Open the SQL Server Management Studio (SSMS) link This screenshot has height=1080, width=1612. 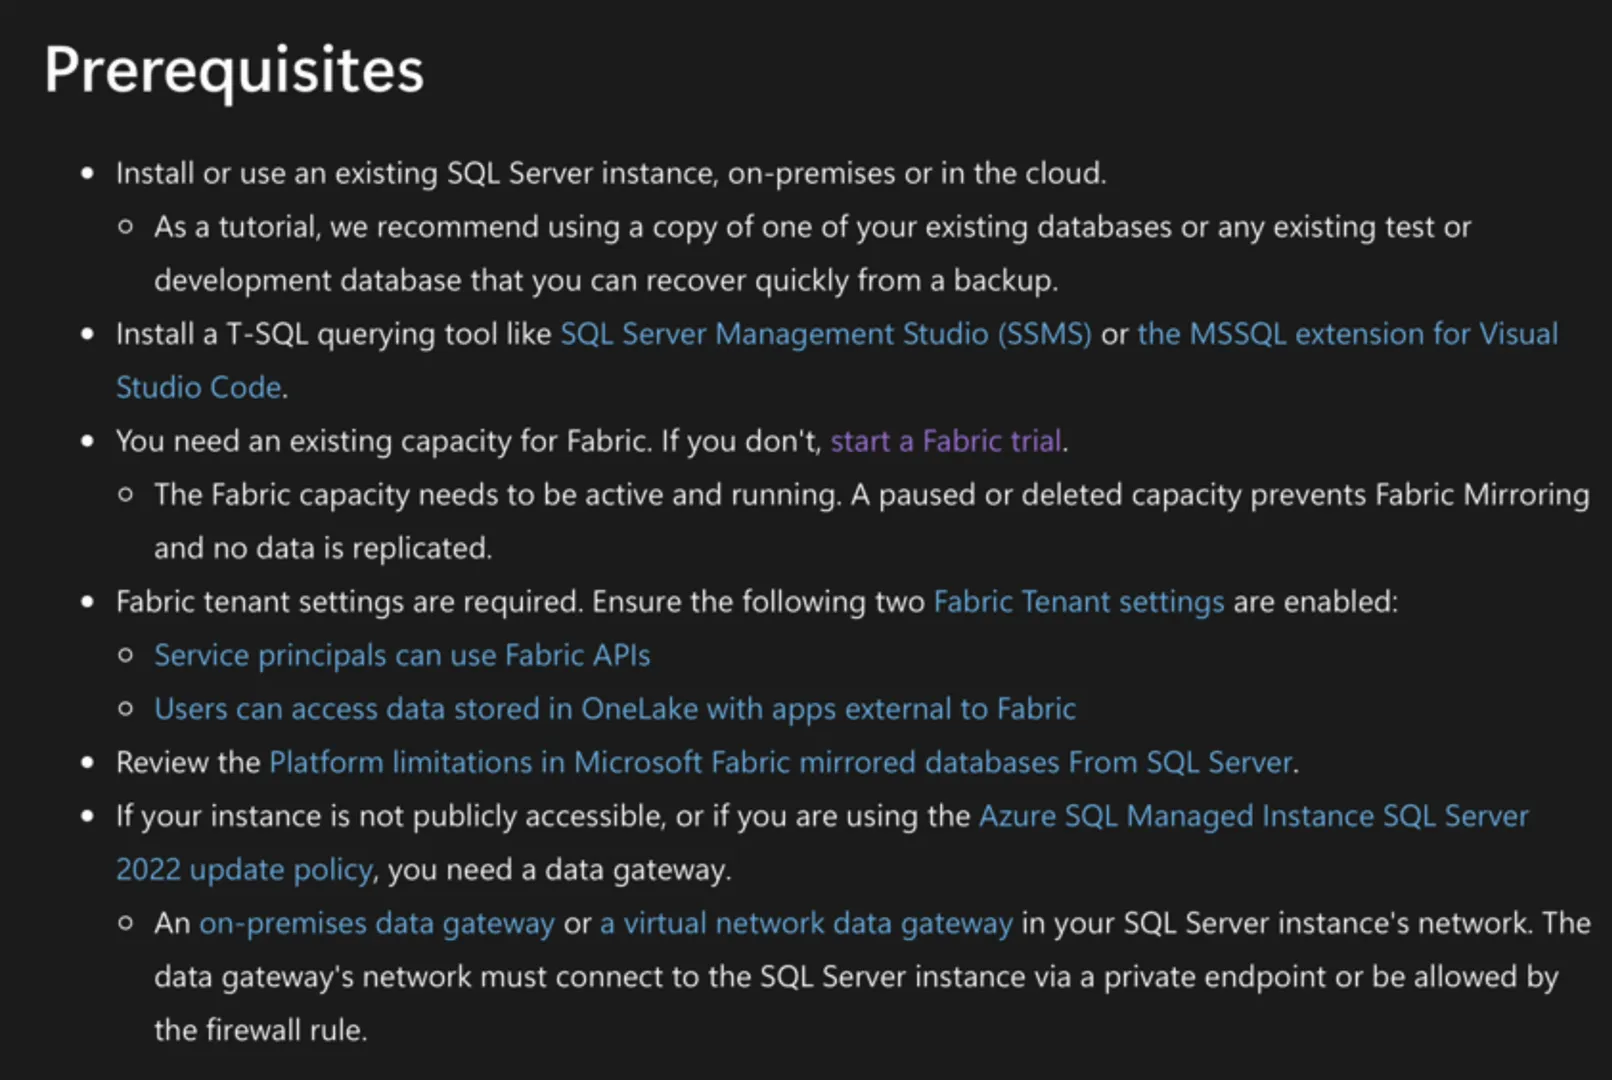[825, 334]
